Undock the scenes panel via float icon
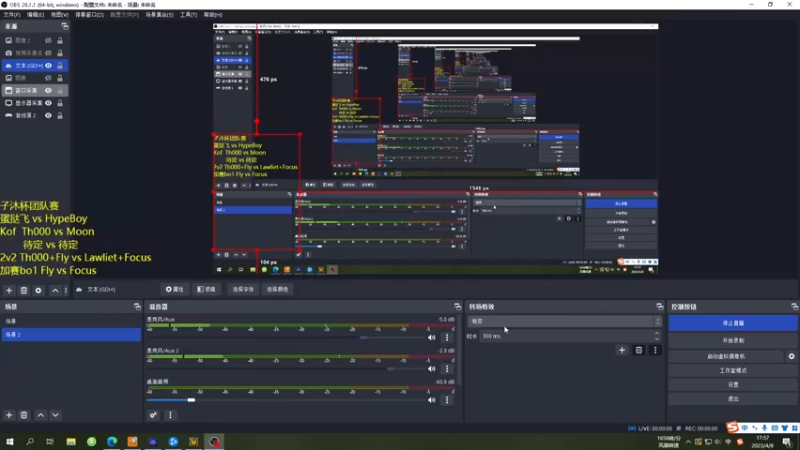This screenshot has height=450, width=800. [x=137, y=307]
